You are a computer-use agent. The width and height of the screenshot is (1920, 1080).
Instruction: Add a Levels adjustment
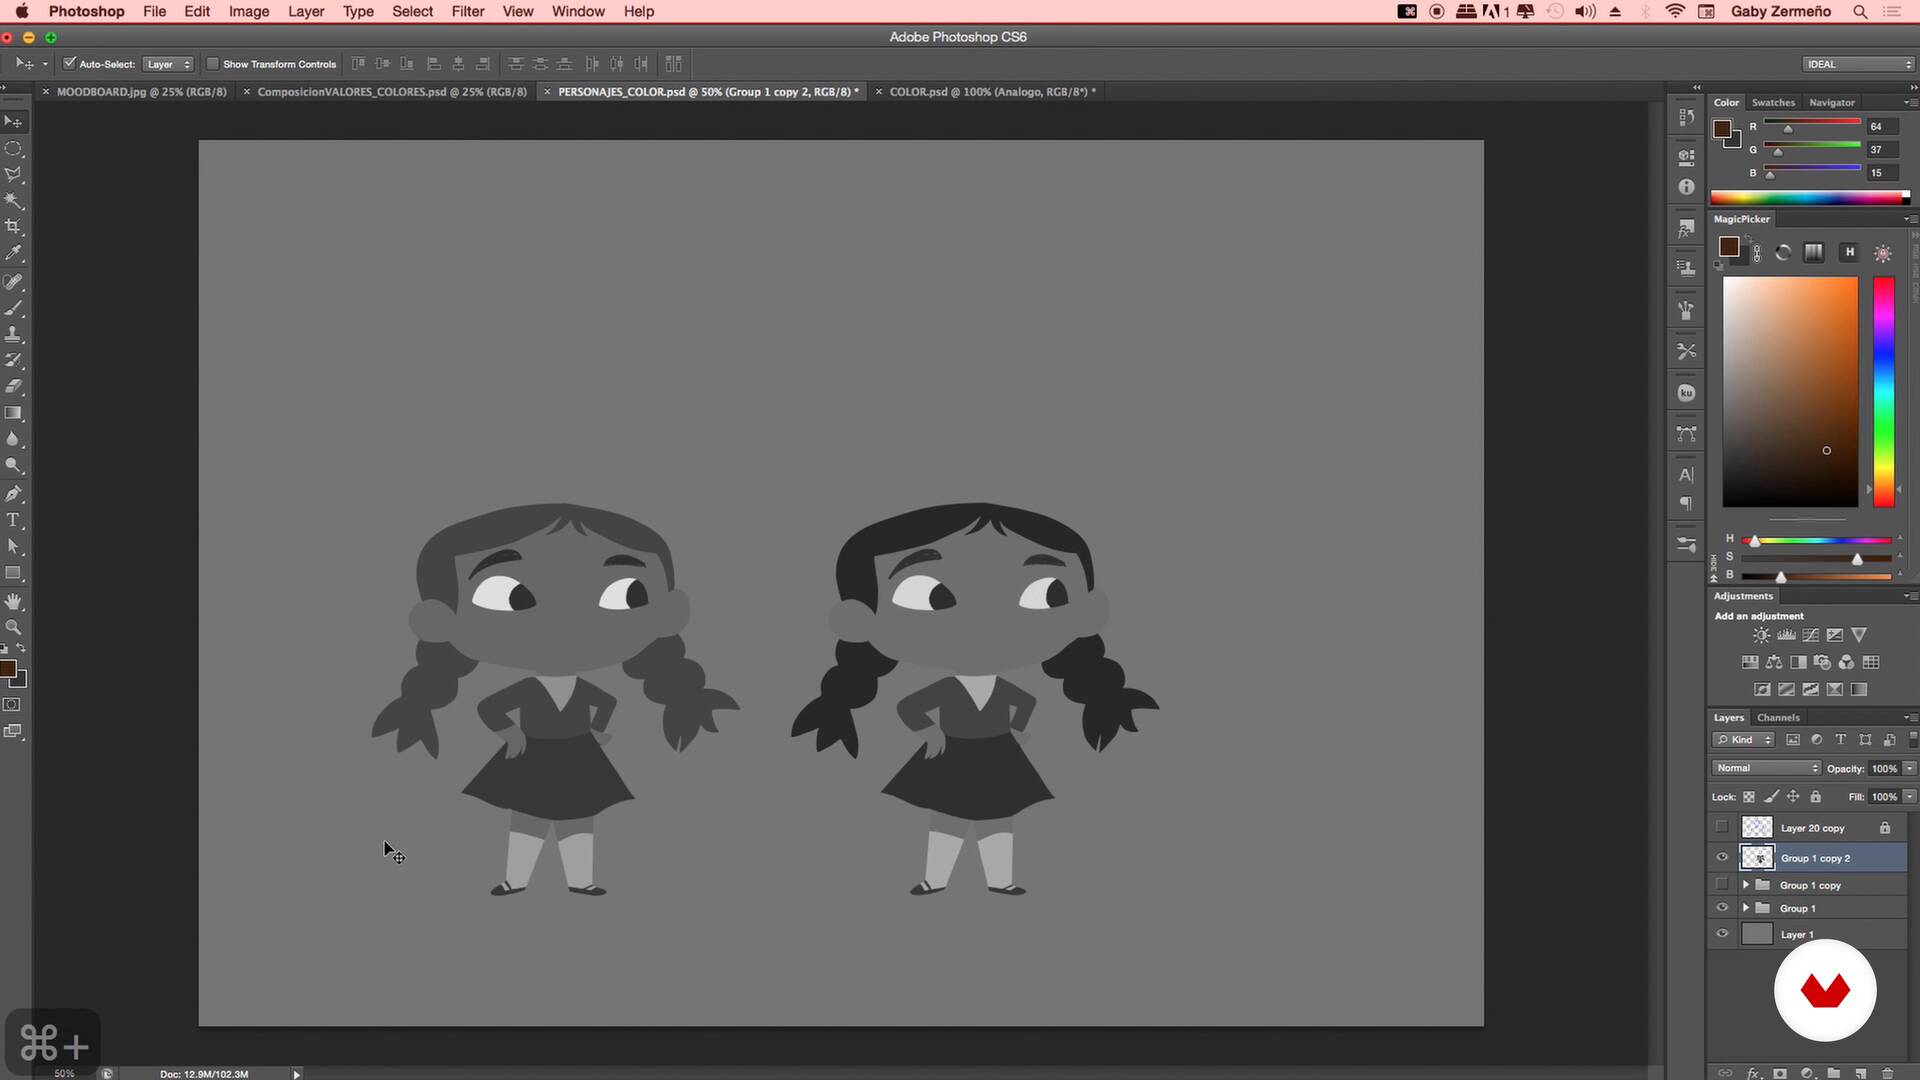pos(1786,635)
